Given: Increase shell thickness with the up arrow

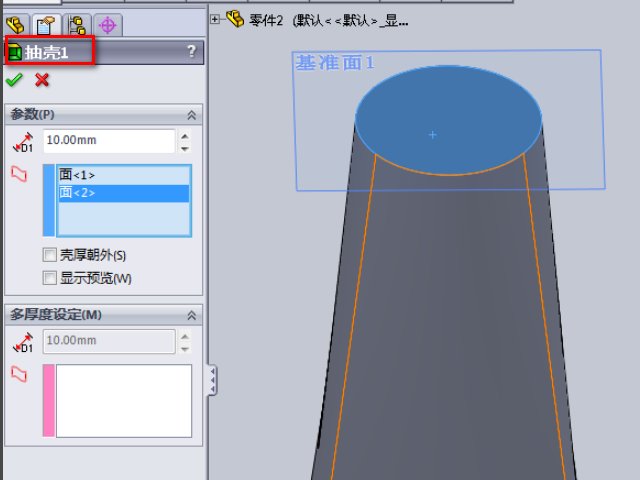Looking at the screenshot, I should point(184,135).
